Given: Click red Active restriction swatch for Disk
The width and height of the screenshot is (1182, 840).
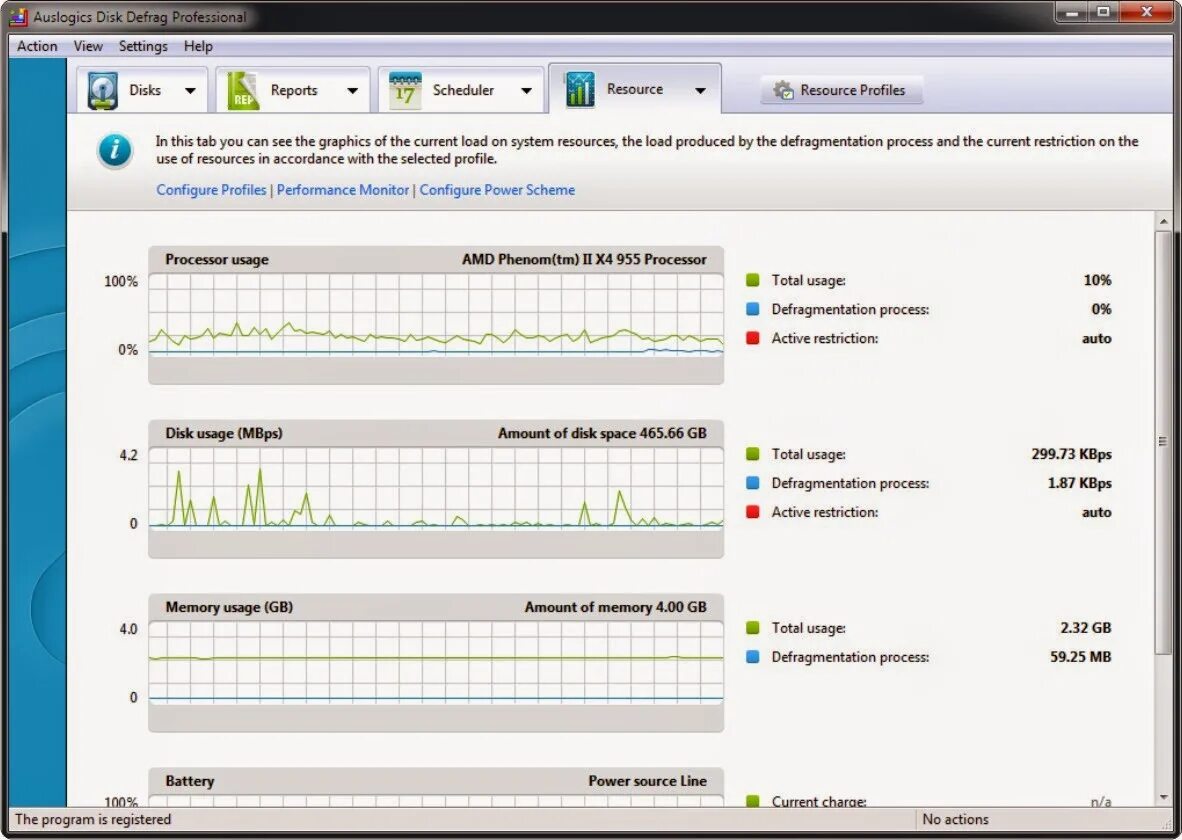Looking at the screenshot, I should (x=752, y=512).
